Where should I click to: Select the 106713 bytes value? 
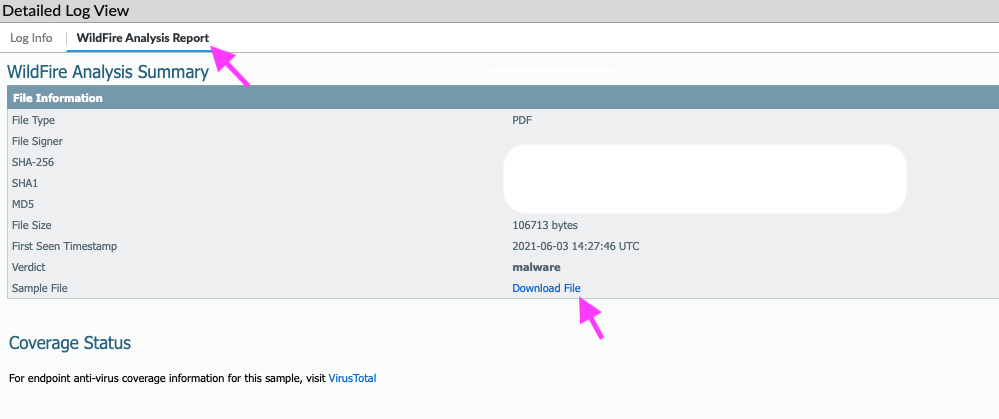(x=545, y=225)
